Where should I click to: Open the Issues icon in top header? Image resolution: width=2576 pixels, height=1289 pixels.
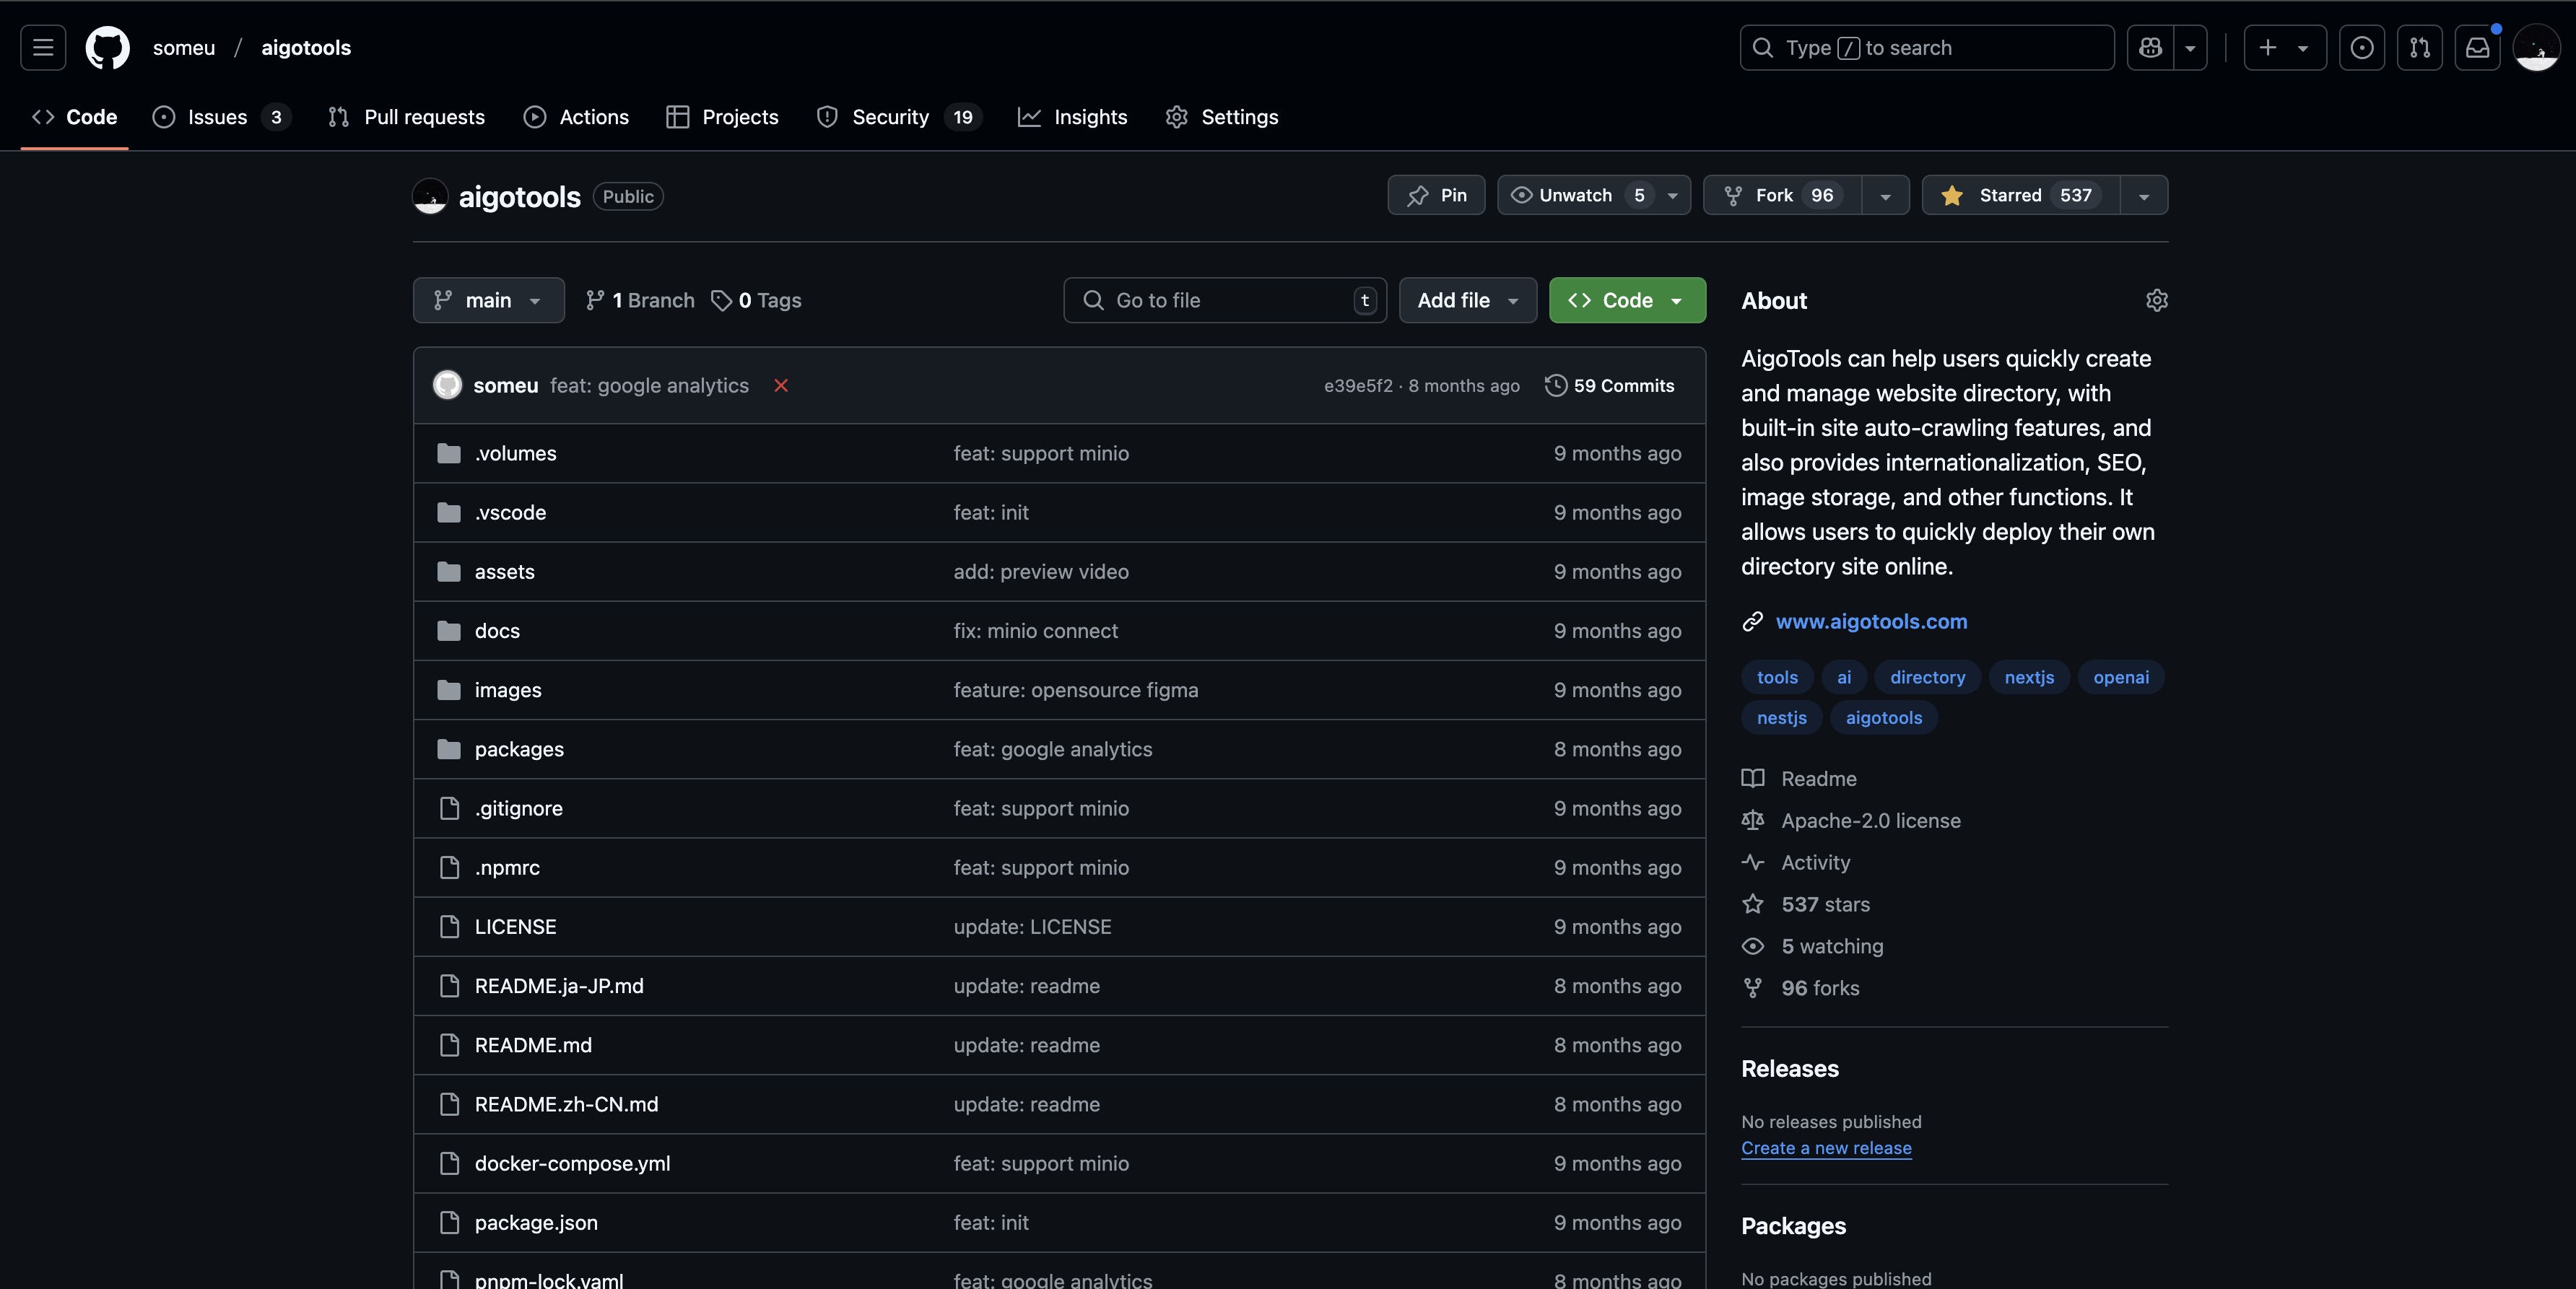(2362, 48)
